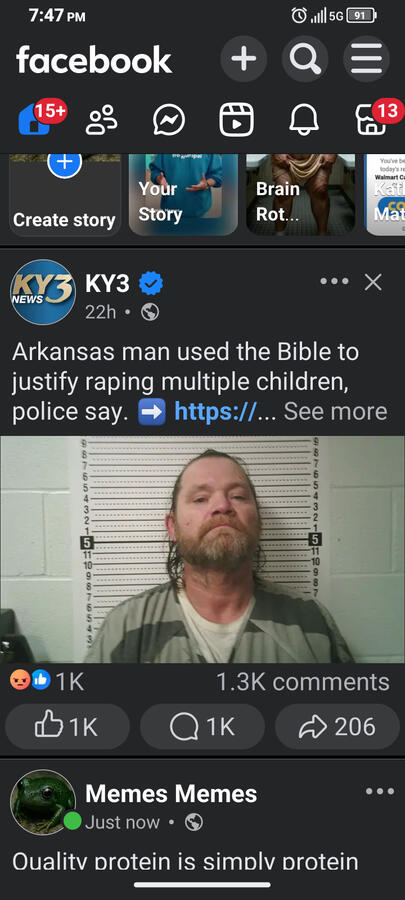
Task: Tap Create story card
Action: click(65, 195)
